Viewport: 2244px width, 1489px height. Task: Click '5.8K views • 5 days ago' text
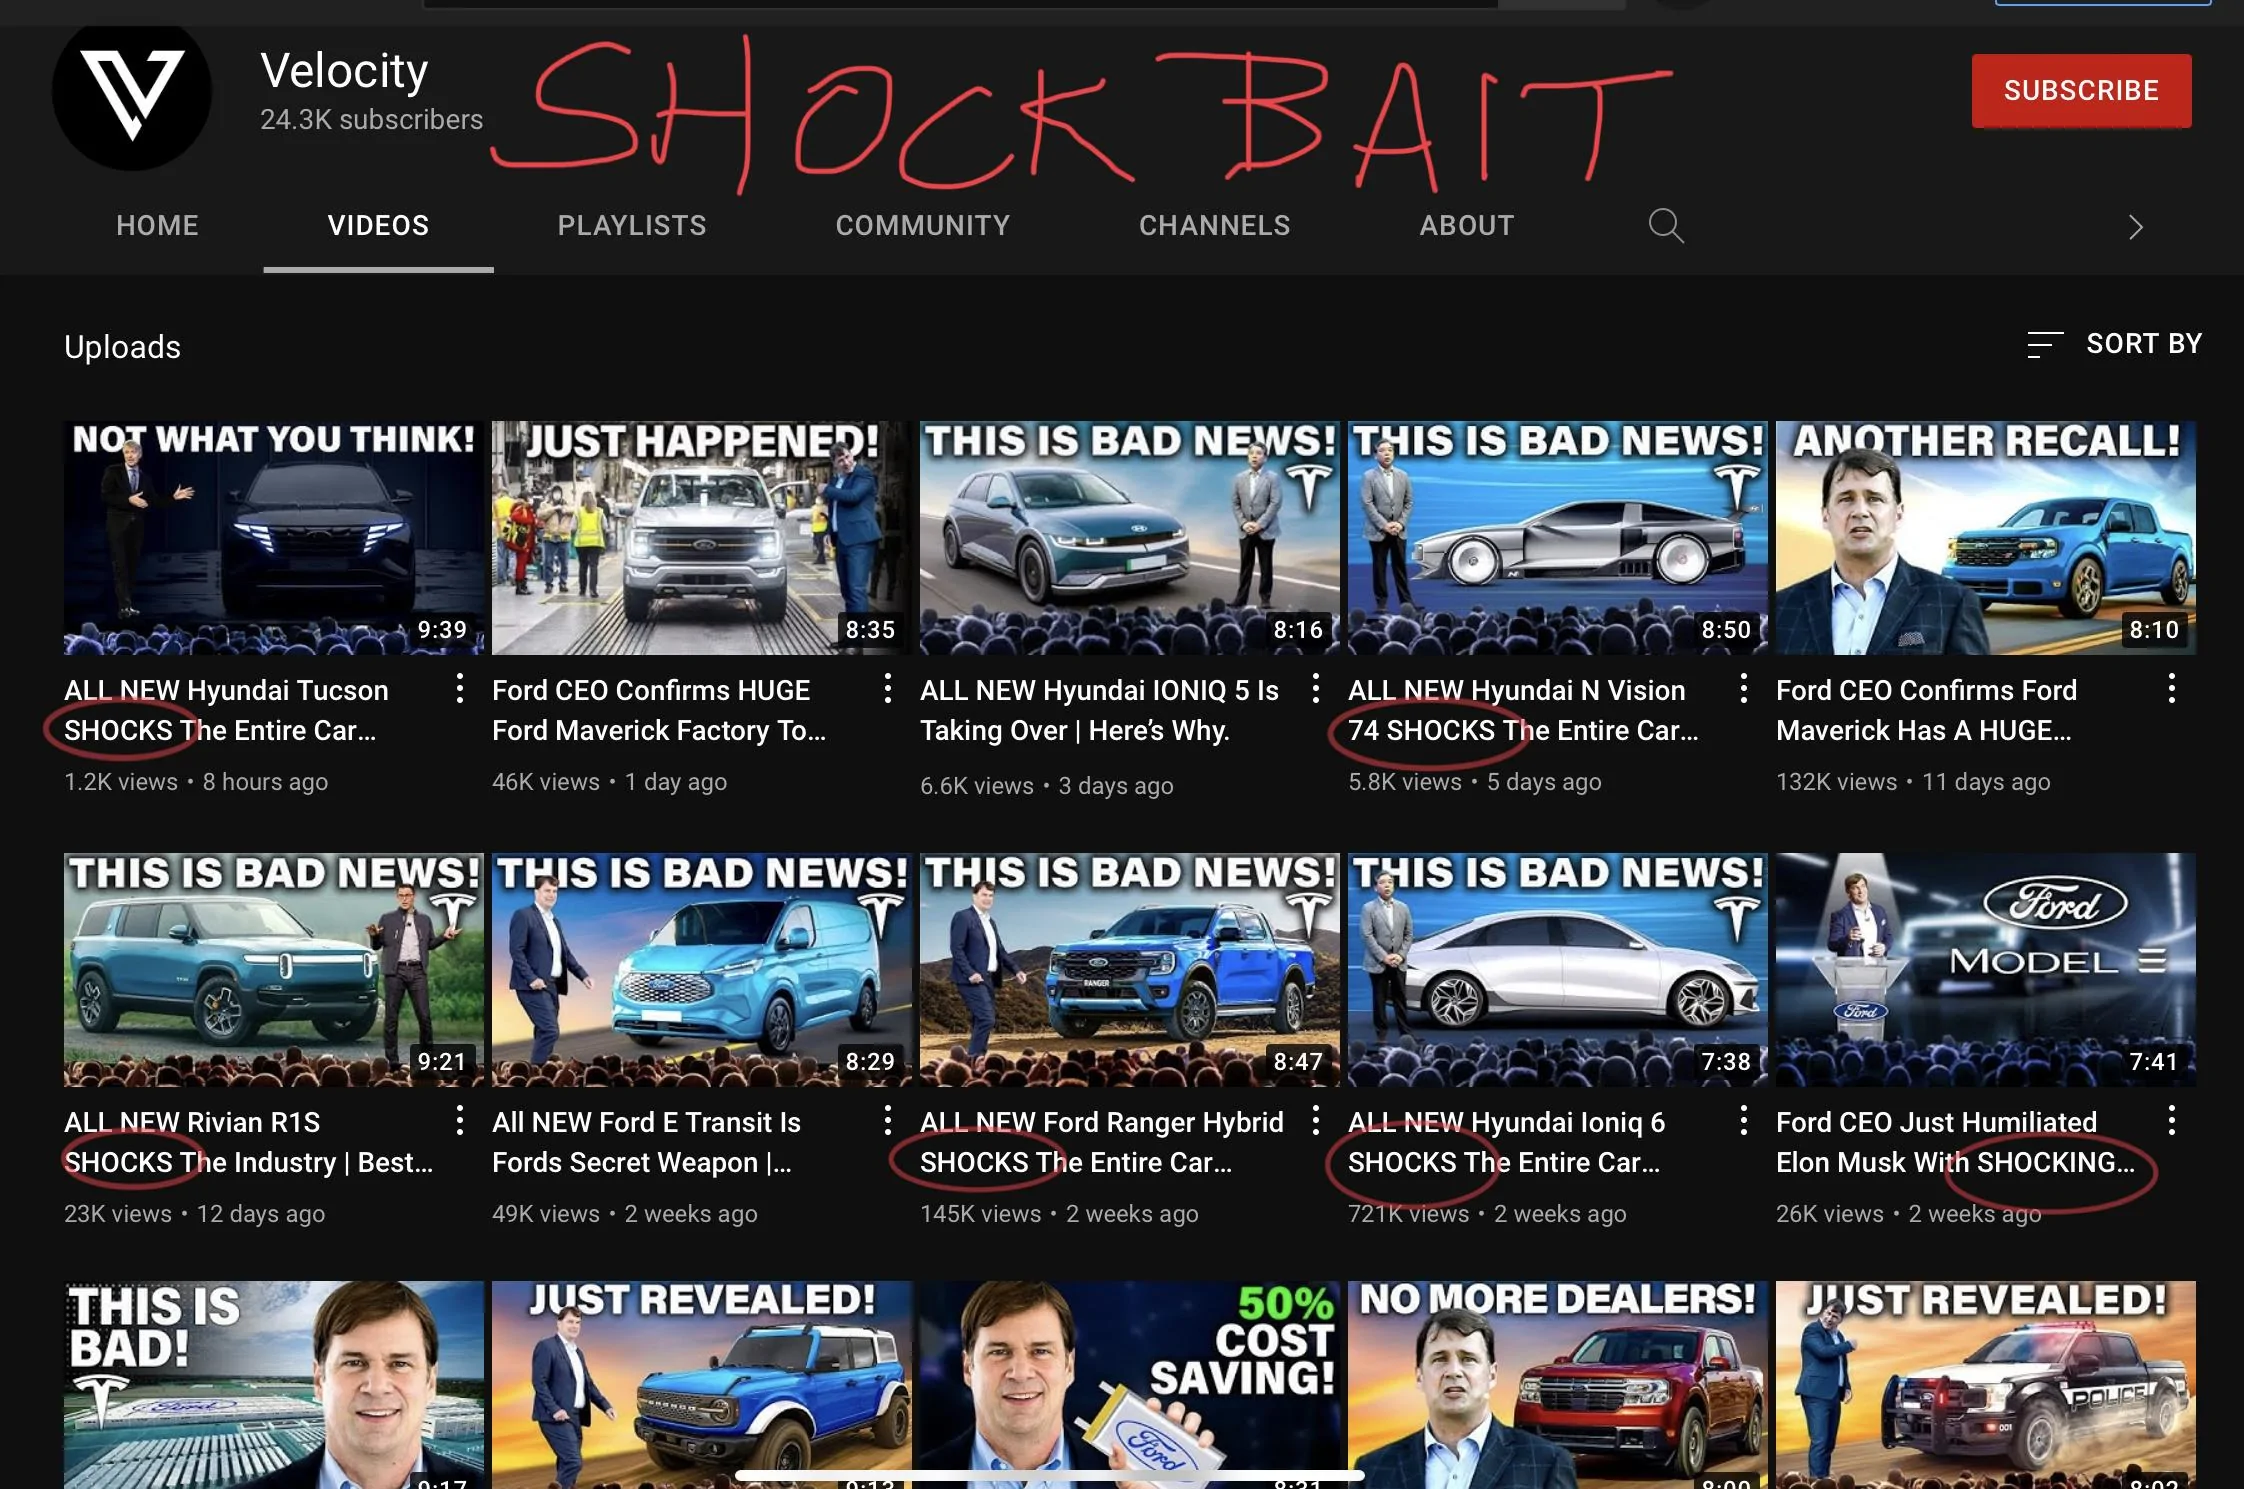1475,782
